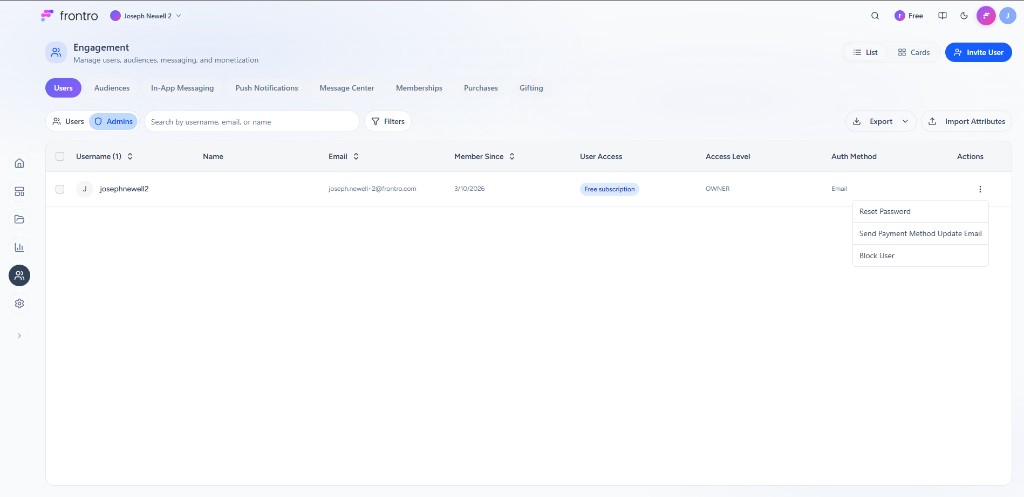Click the Free subscription badge

click(609, 189)
